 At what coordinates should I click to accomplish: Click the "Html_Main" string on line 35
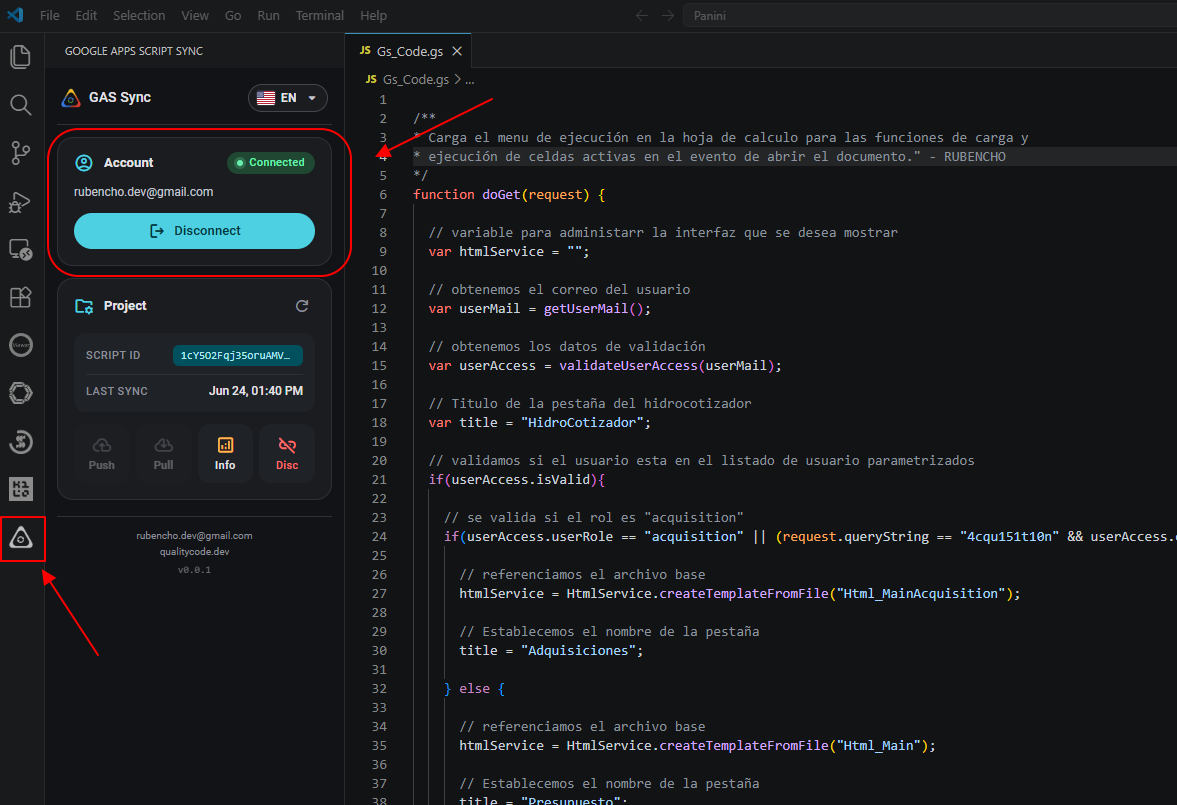coord(878,746)
